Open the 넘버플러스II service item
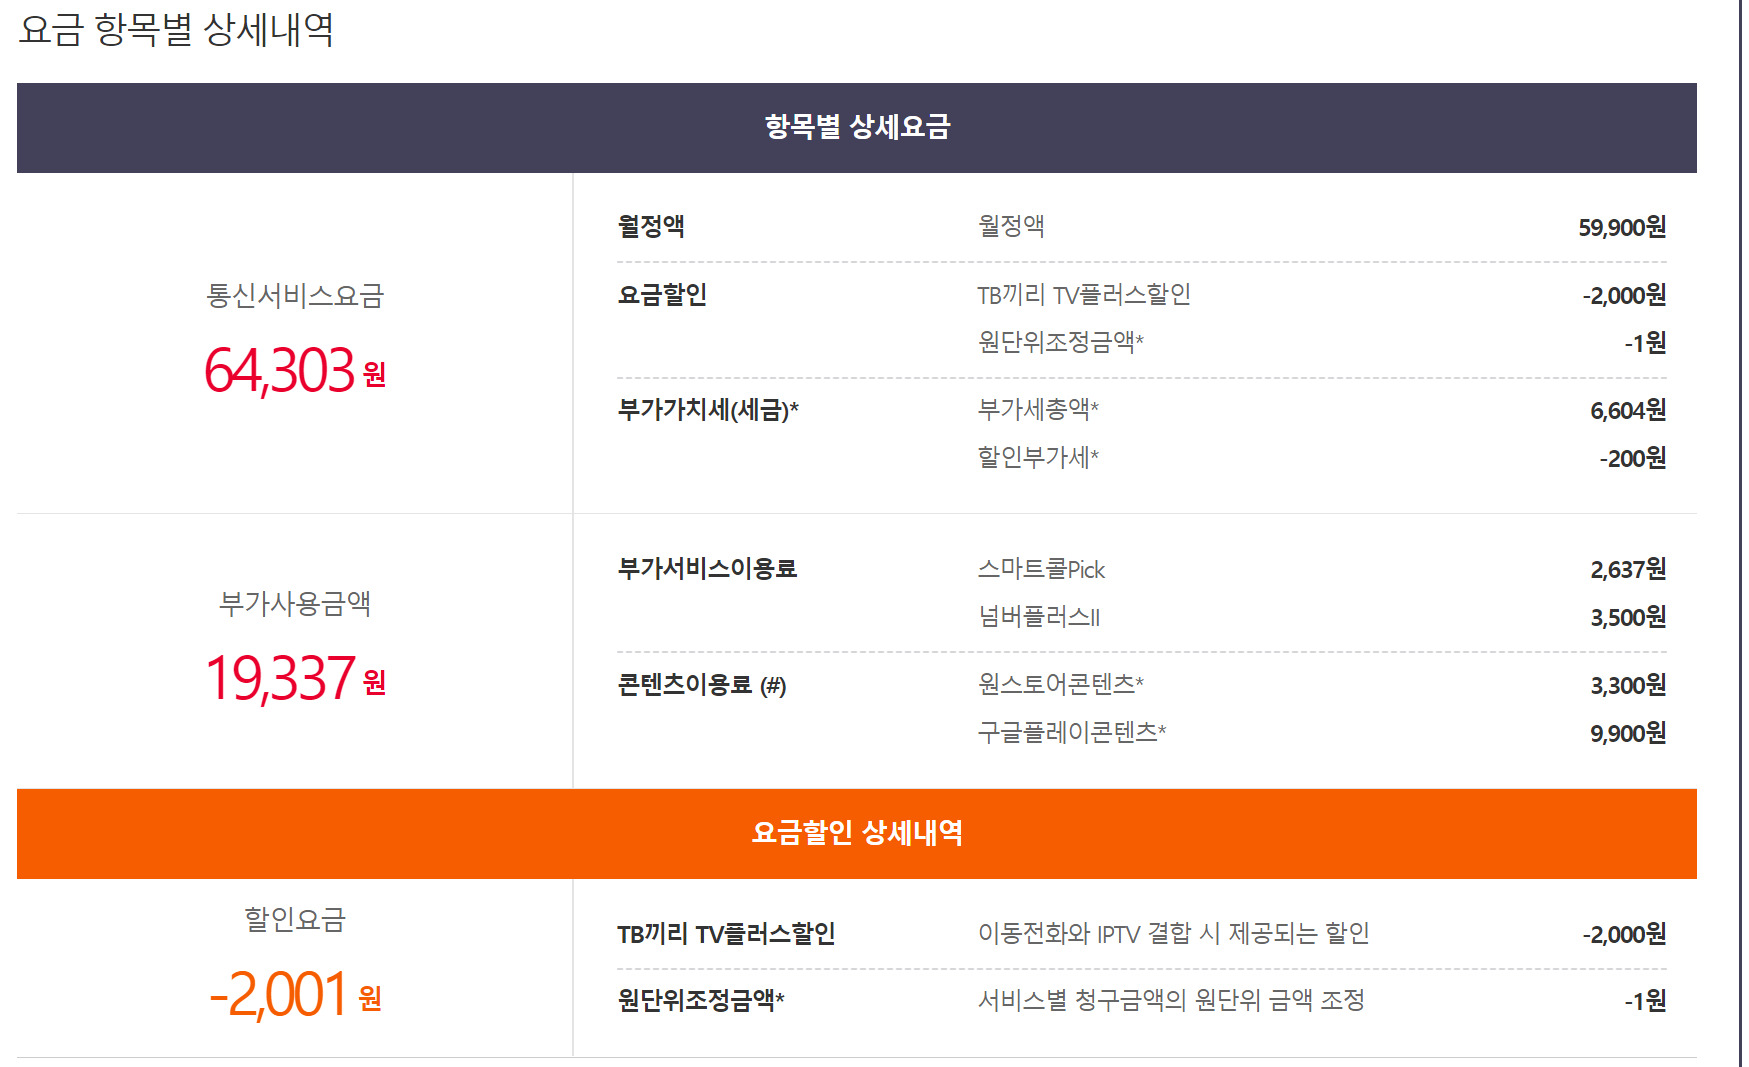The height and width of the screenshot is (1067, 1749). click(x=1038, y=617)
